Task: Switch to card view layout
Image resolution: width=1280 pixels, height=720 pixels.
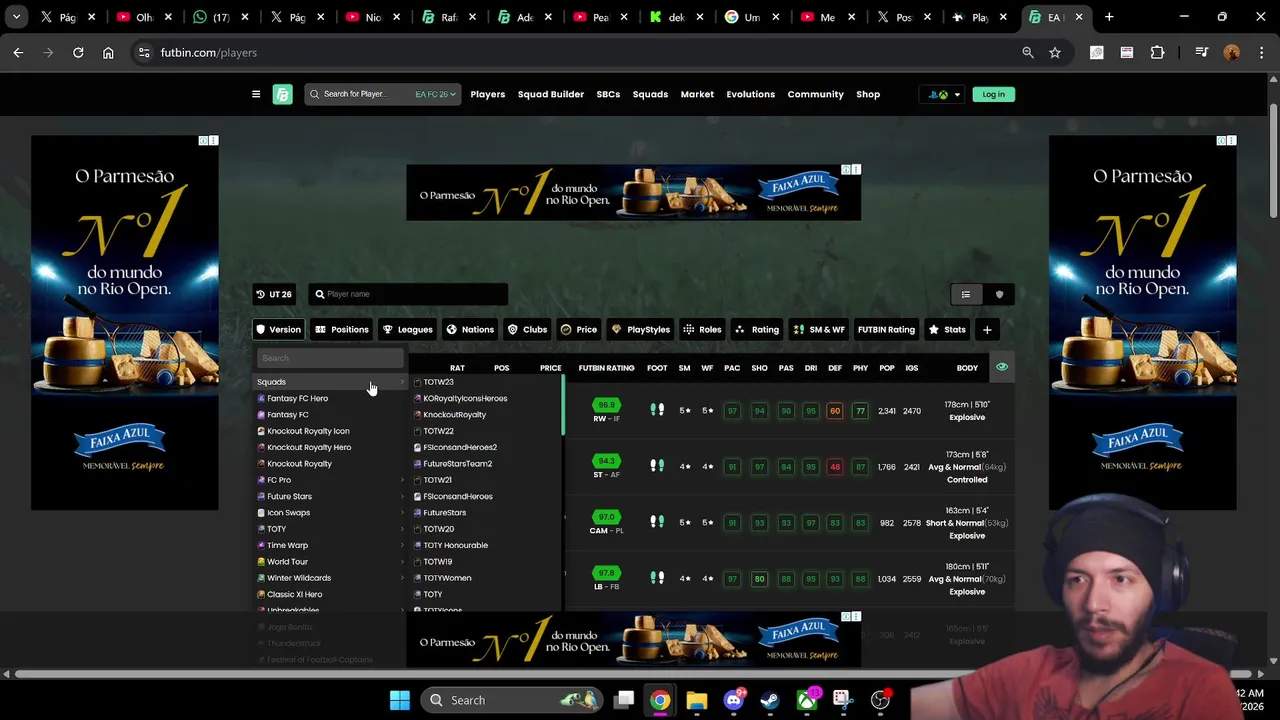Action: [x=999, y=294]
